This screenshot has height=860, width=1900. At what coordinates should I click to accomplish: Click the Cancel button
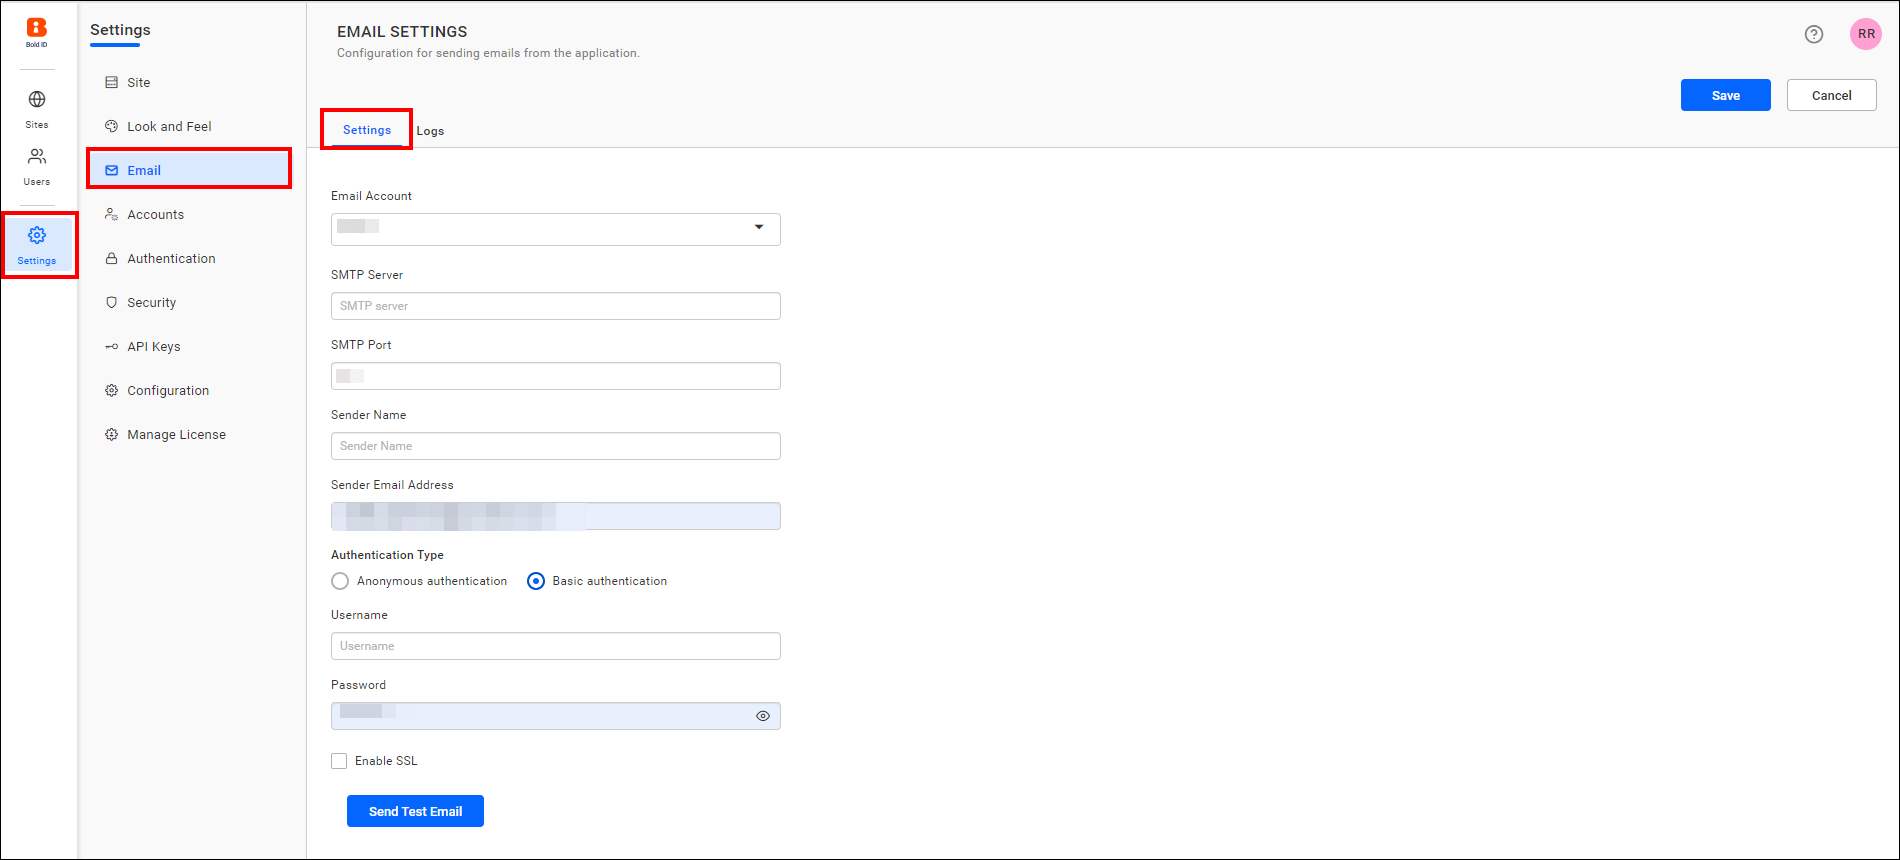[x=1832, y=95]
